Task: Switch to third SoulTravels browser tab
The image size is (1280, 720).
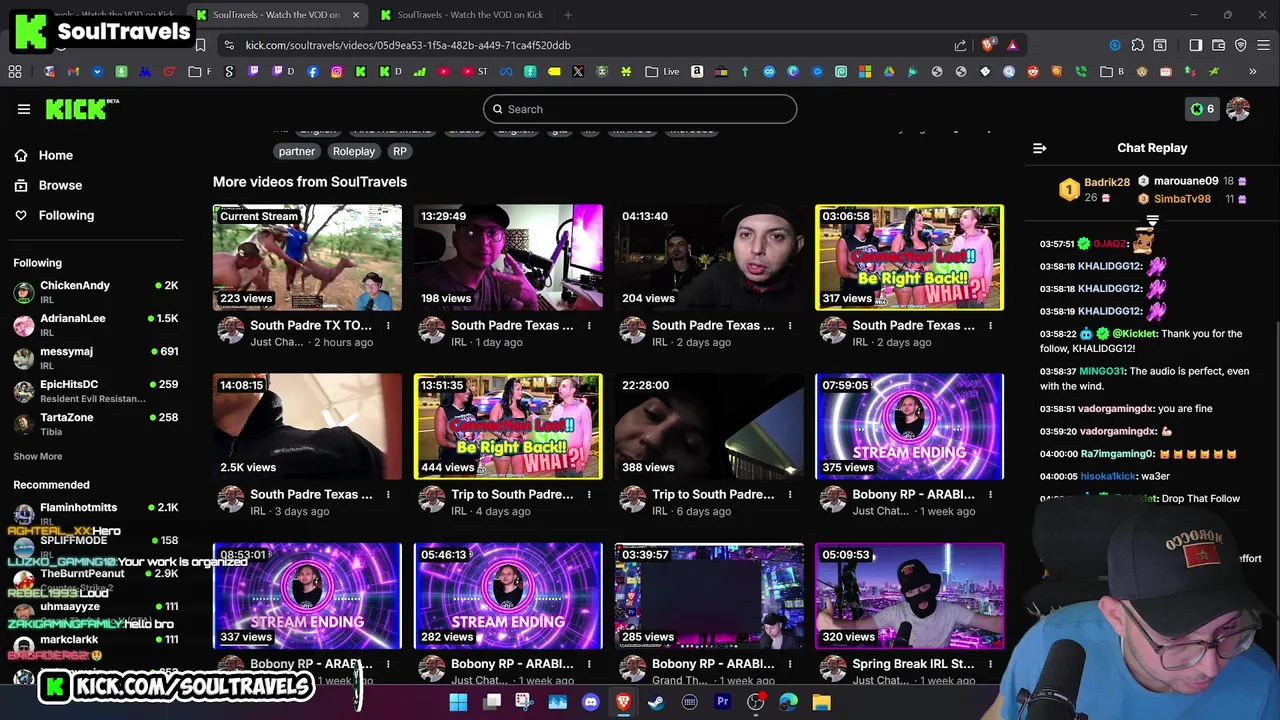Action: pos(460,15)
